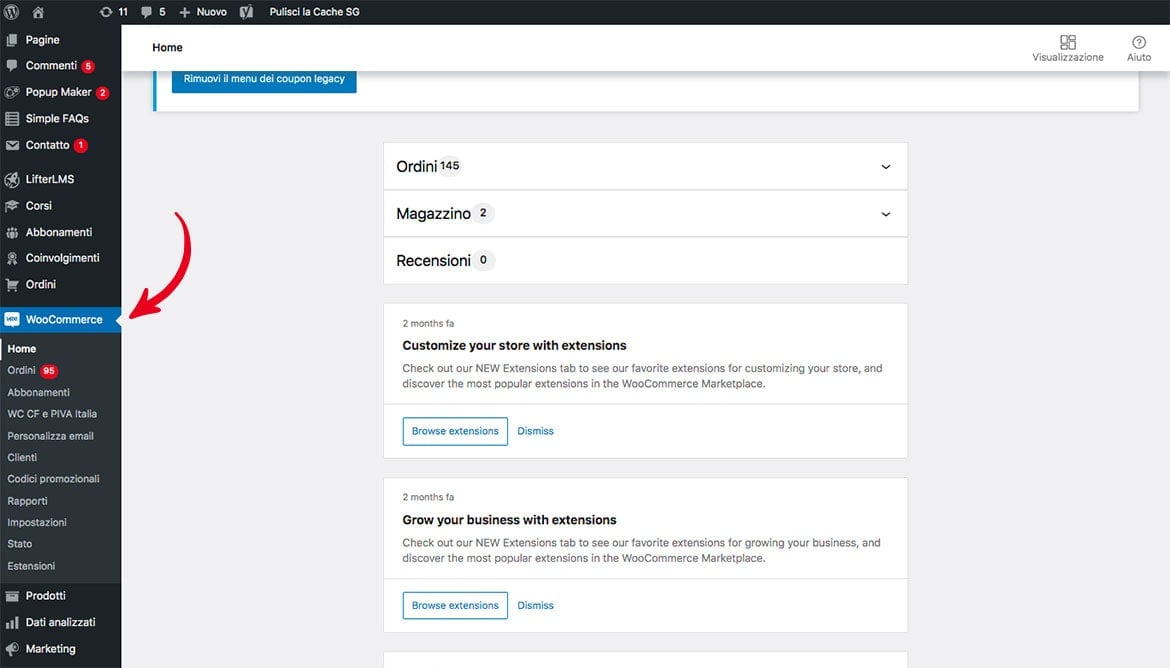Open Commenti menu label in sidebar
The height and width of the screenshot is (668, 1170).
tap(51, 66)
